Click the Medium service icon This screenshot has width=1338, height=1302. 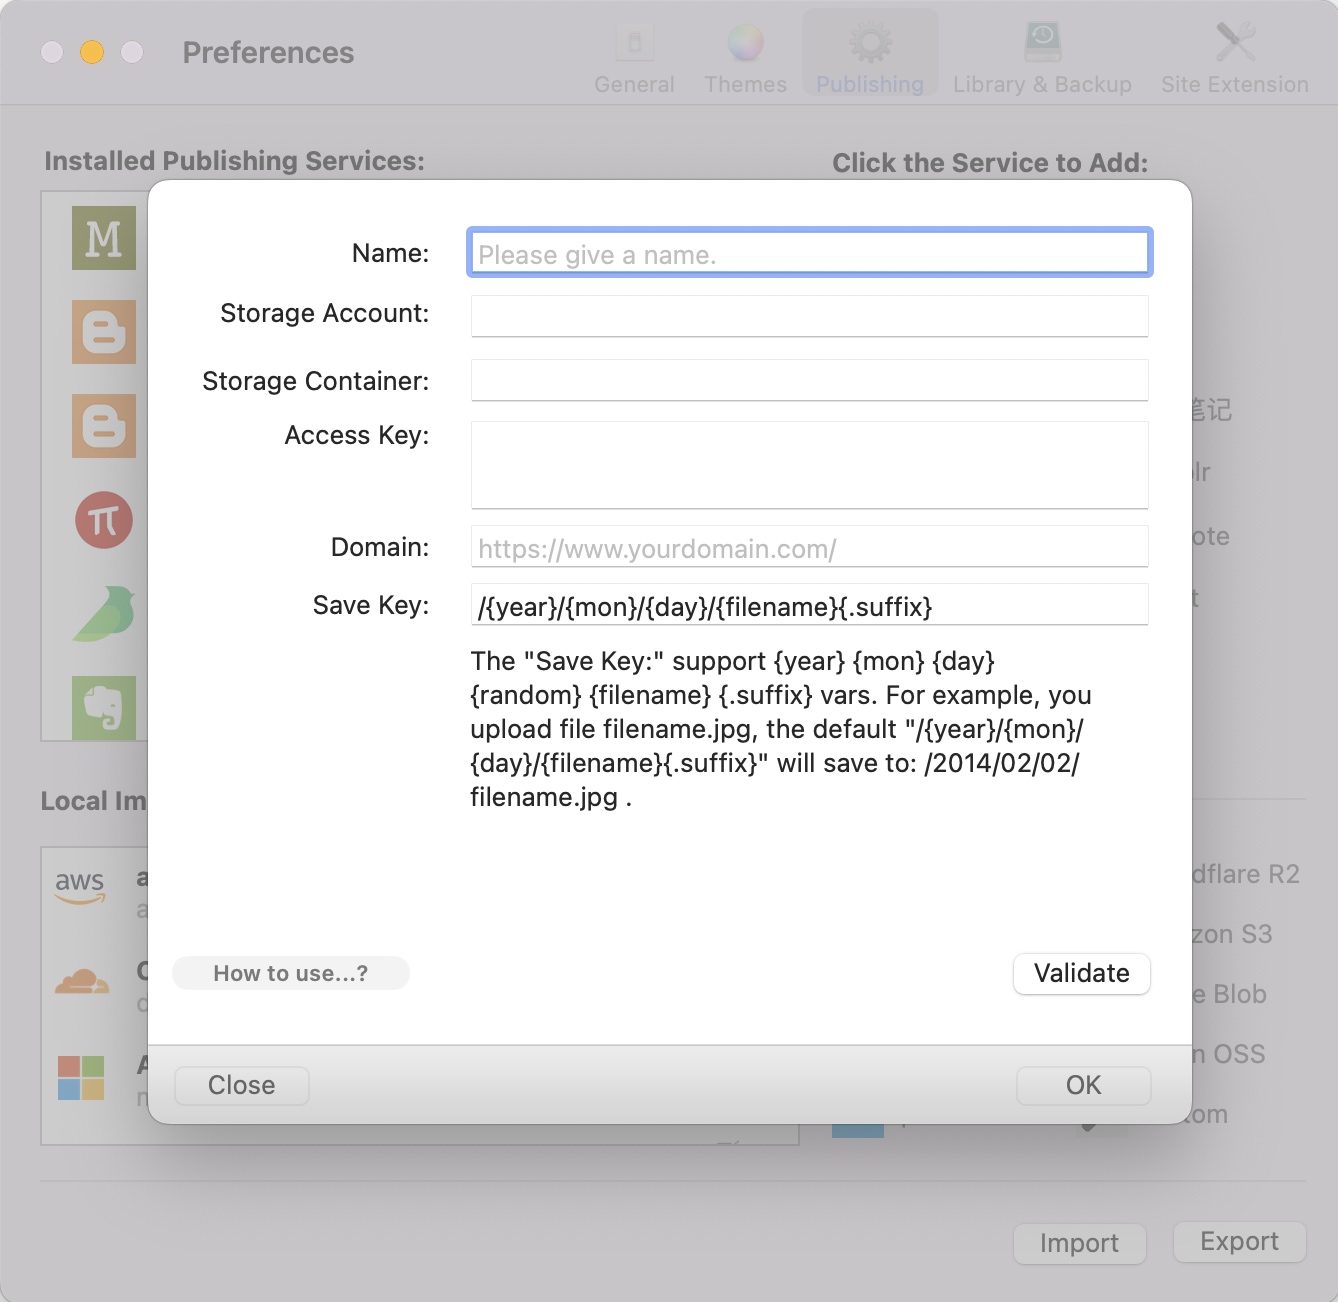(104, 238)
